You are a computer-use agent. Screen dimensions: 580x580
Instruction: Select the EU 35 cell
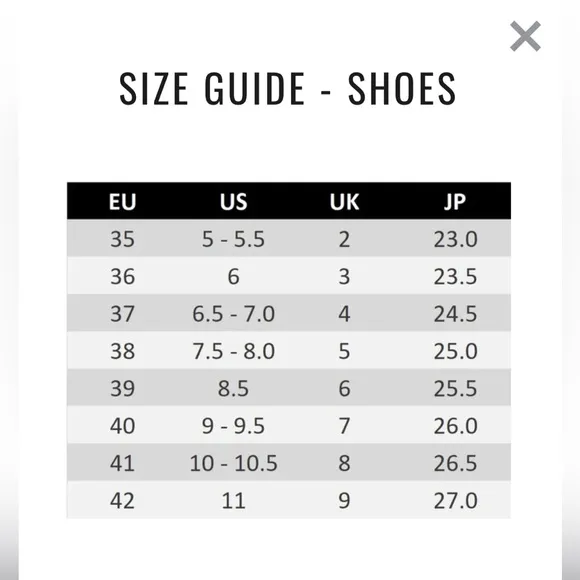pyautogui.click(x=122, y=239)
